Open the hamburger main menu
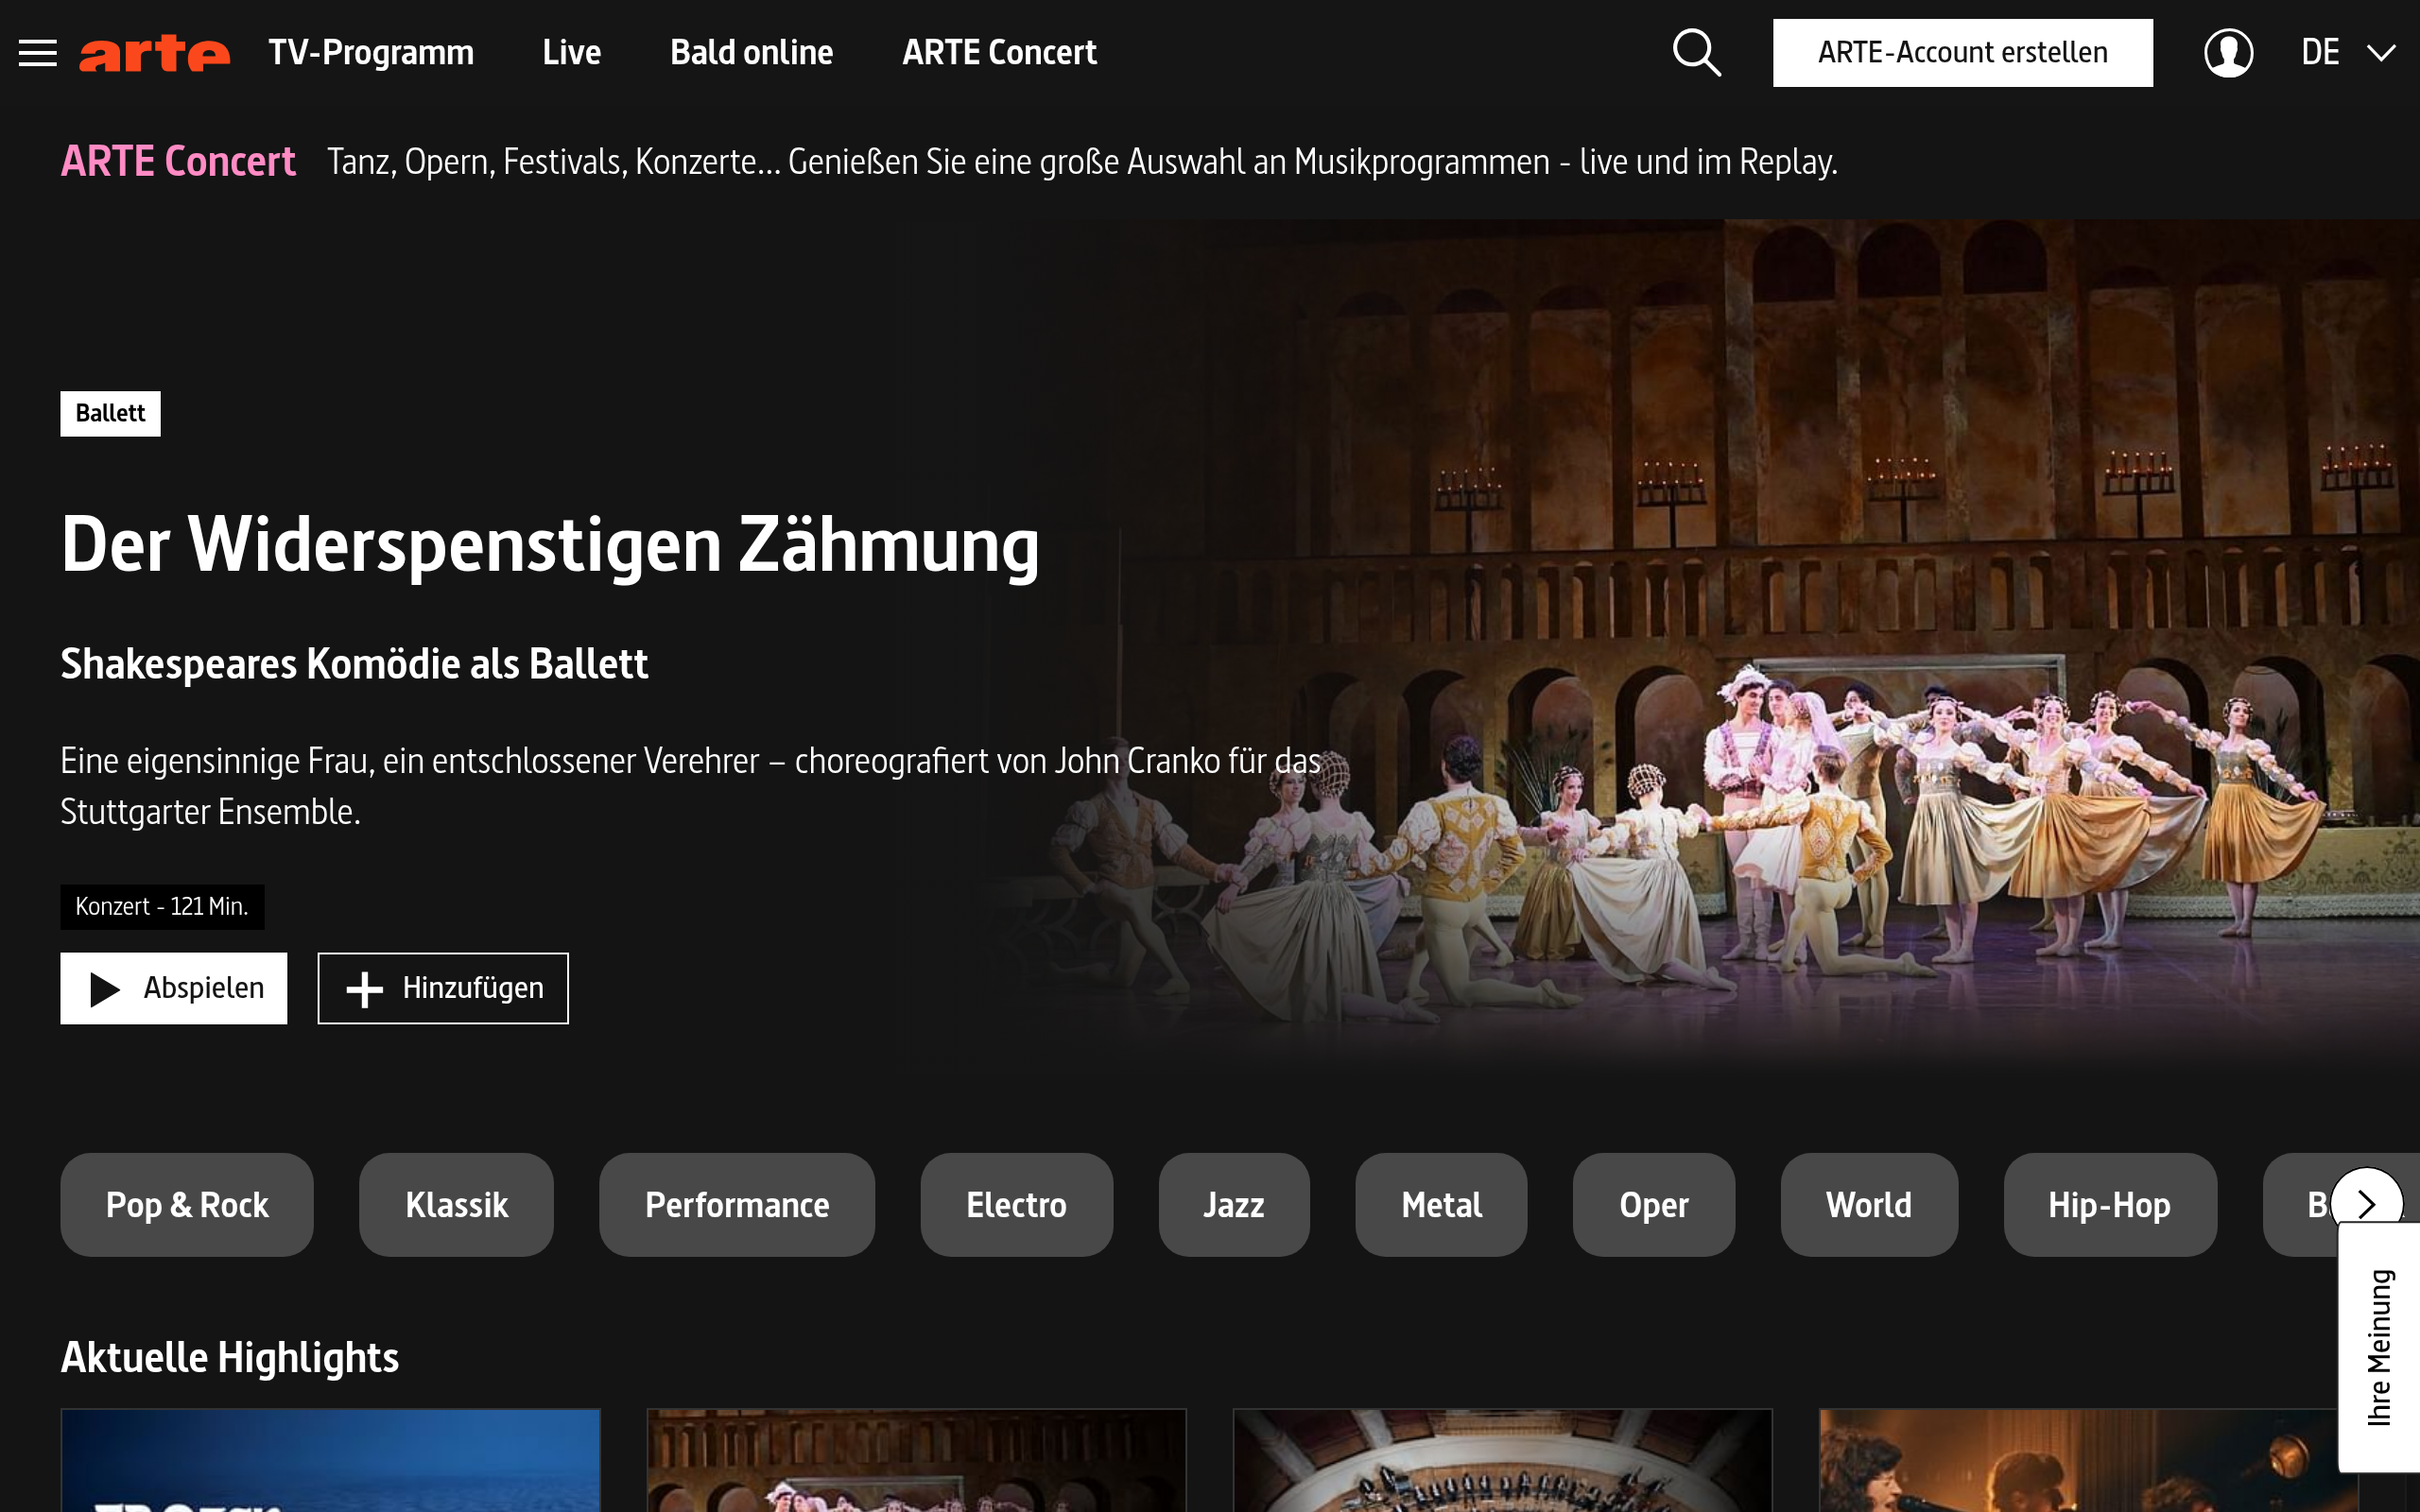 (38, 53)
